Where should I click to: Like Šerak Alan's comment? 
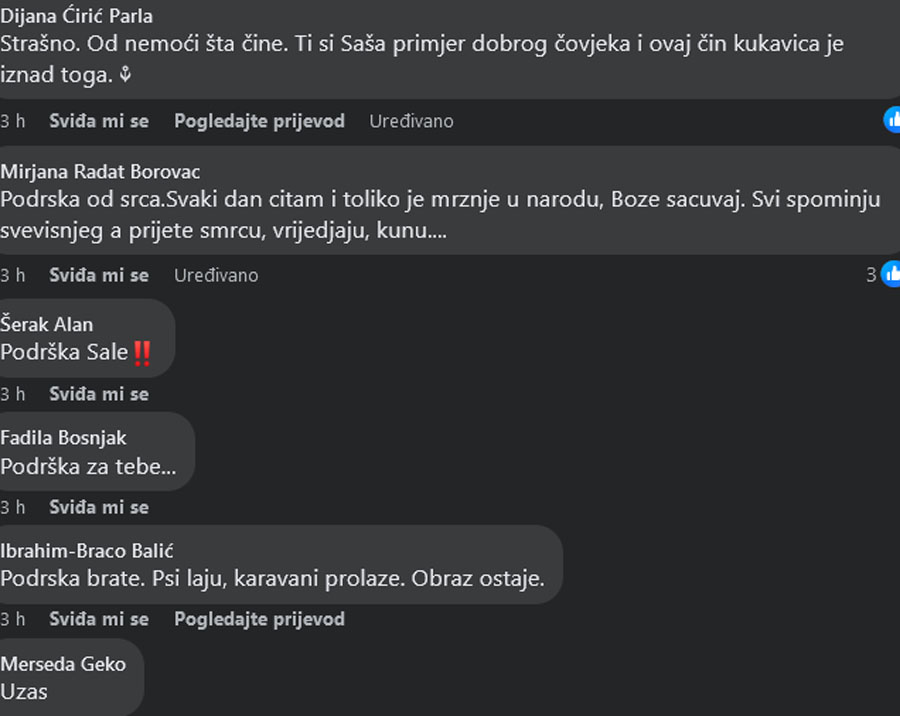pyautogui.click(x=99, y=394)
